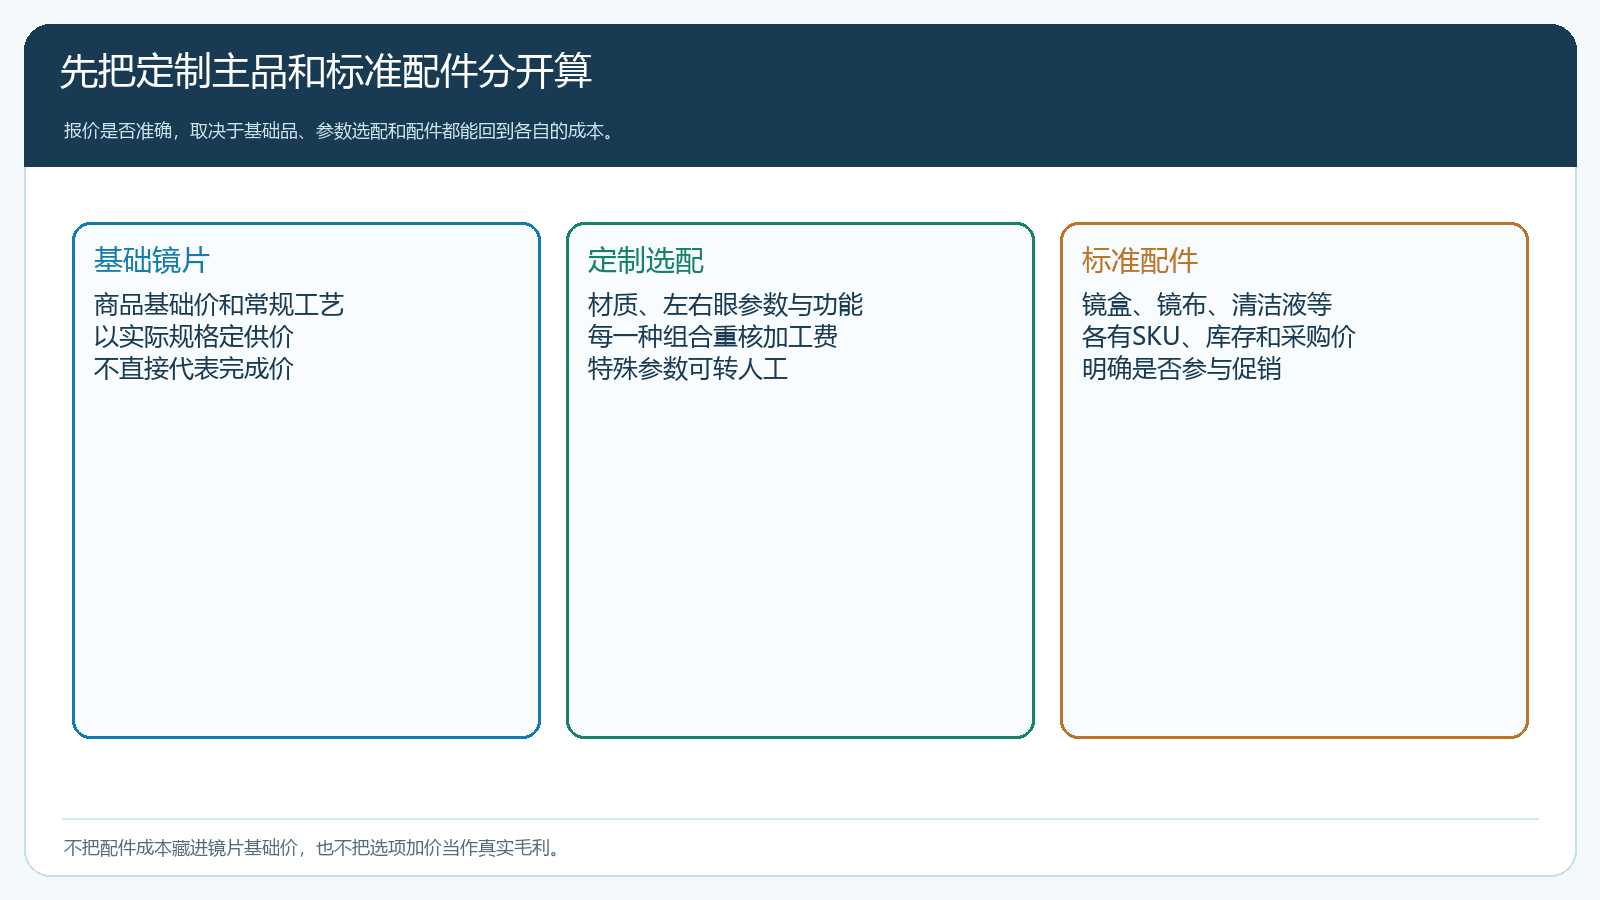Select the line 不直接代表完成价
Viewport: 1600px width, 900px height.
point(194,369)
